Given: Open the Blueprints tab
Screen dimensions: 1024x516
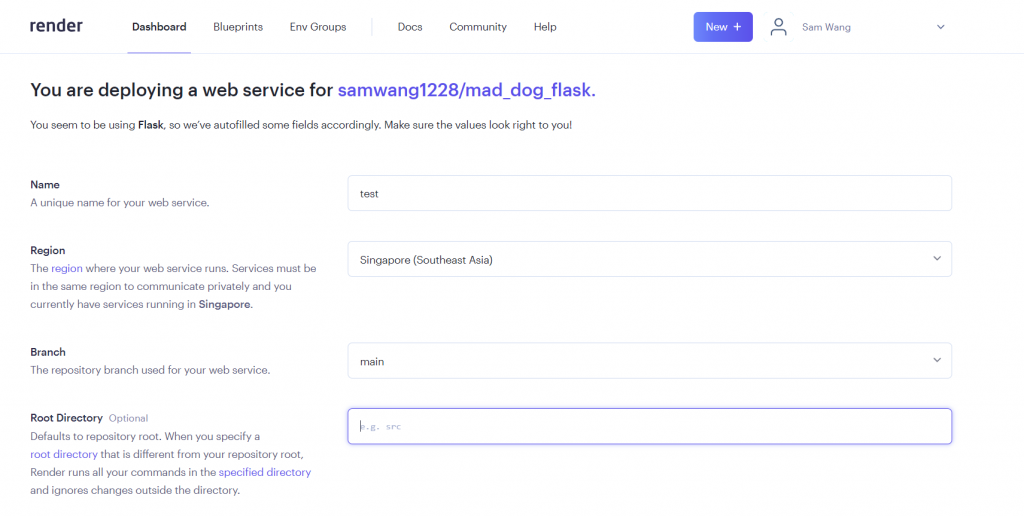Looking at the screenshot, I should pyautogui.click(x=238, y=27).
